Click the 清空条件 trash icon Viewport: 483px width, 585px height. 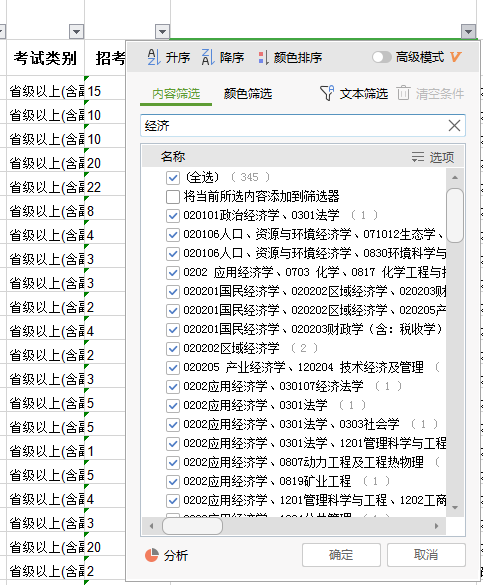click(x=403, y=93)
